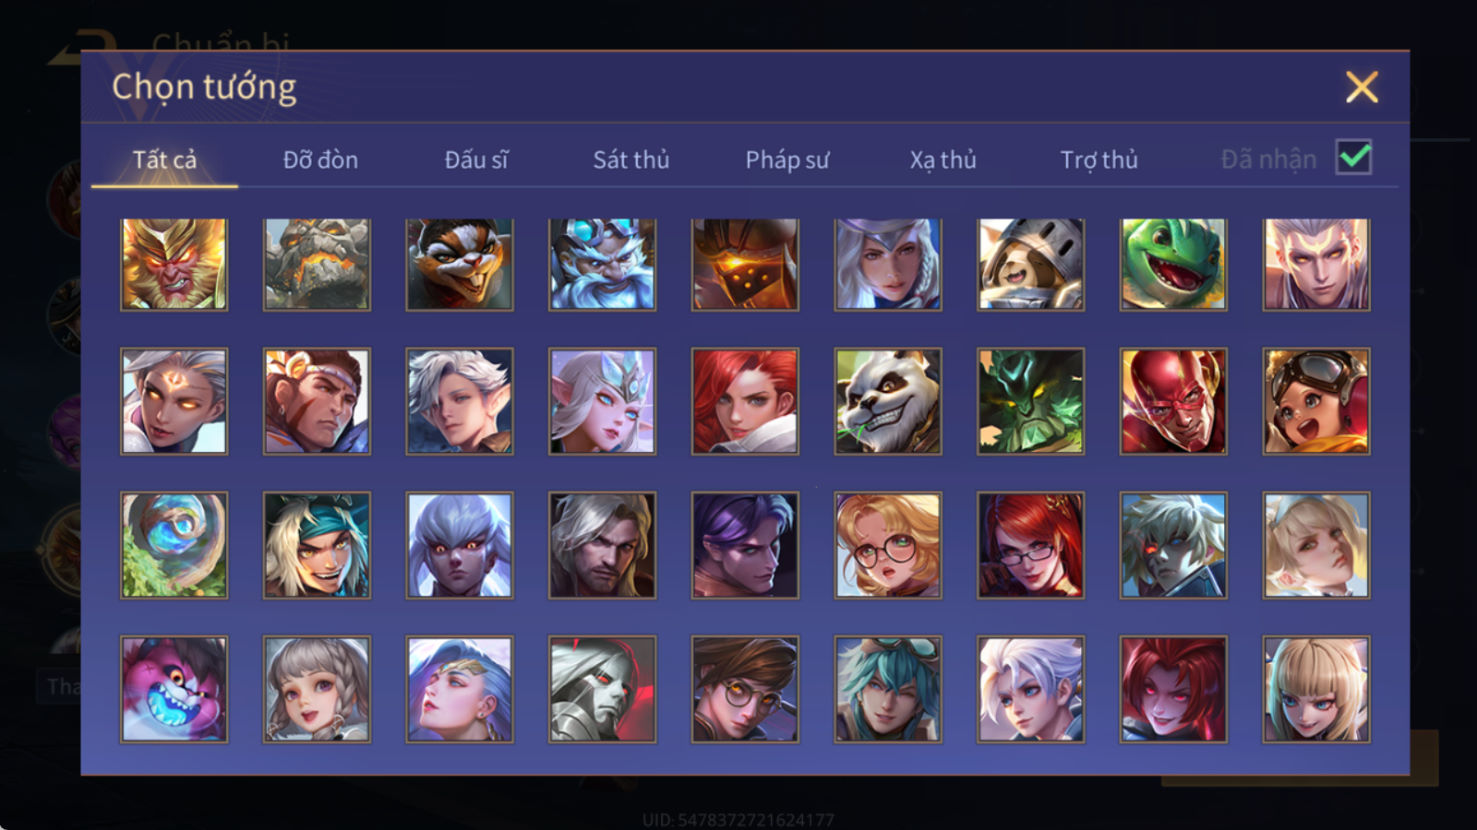The height and width of the screenshot is (830, 1477).
Task: Show the Pháp sư hero category
Action: (787, 160)
